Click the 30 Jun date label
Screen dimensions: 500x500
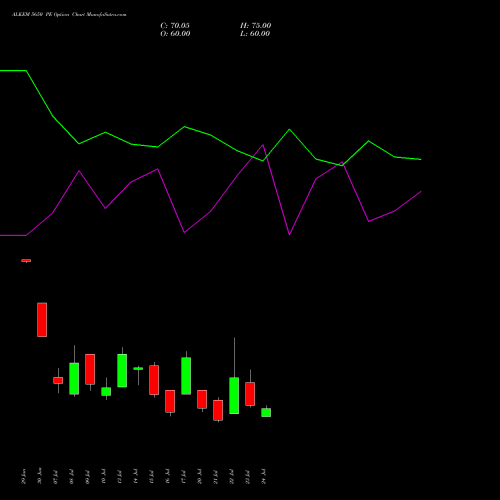pyautogui.click(x=39, y=477)
